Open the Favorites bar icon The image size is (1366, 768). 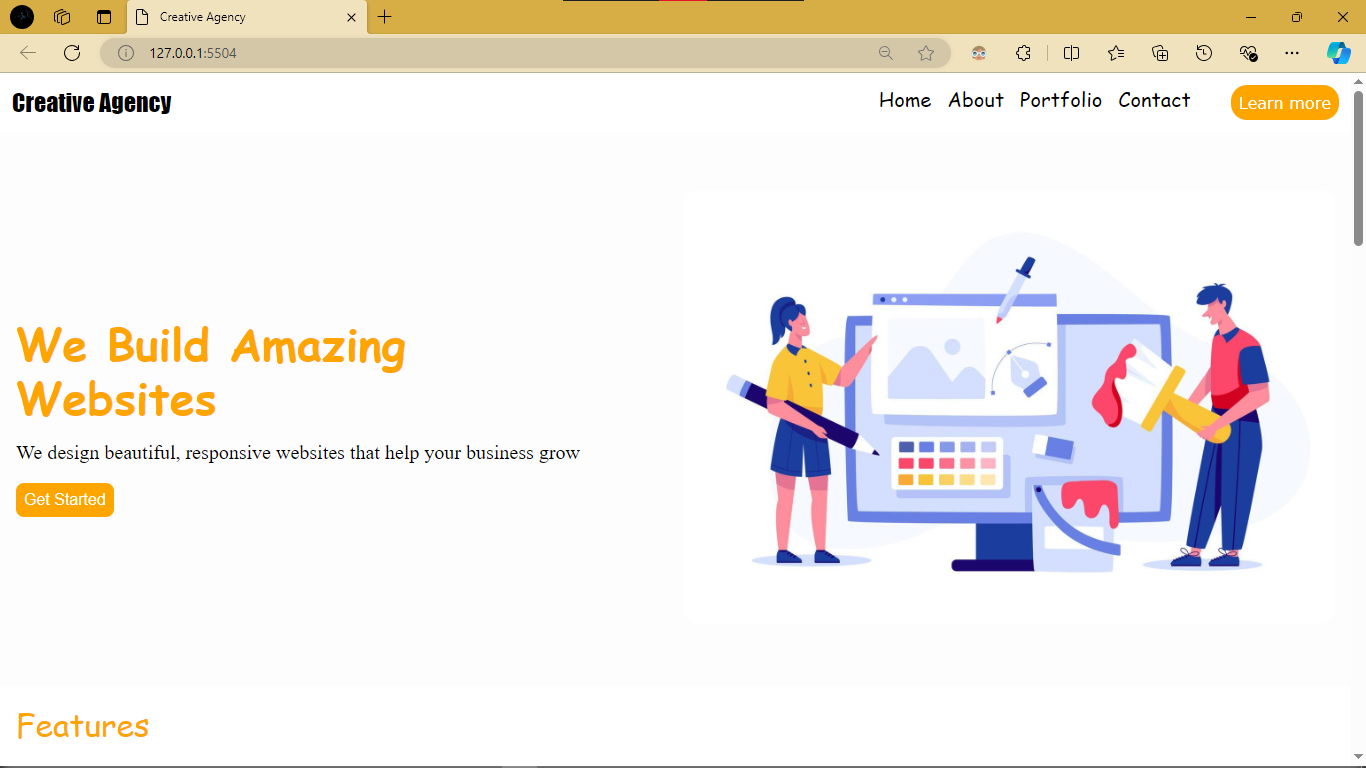point(1115,53)
